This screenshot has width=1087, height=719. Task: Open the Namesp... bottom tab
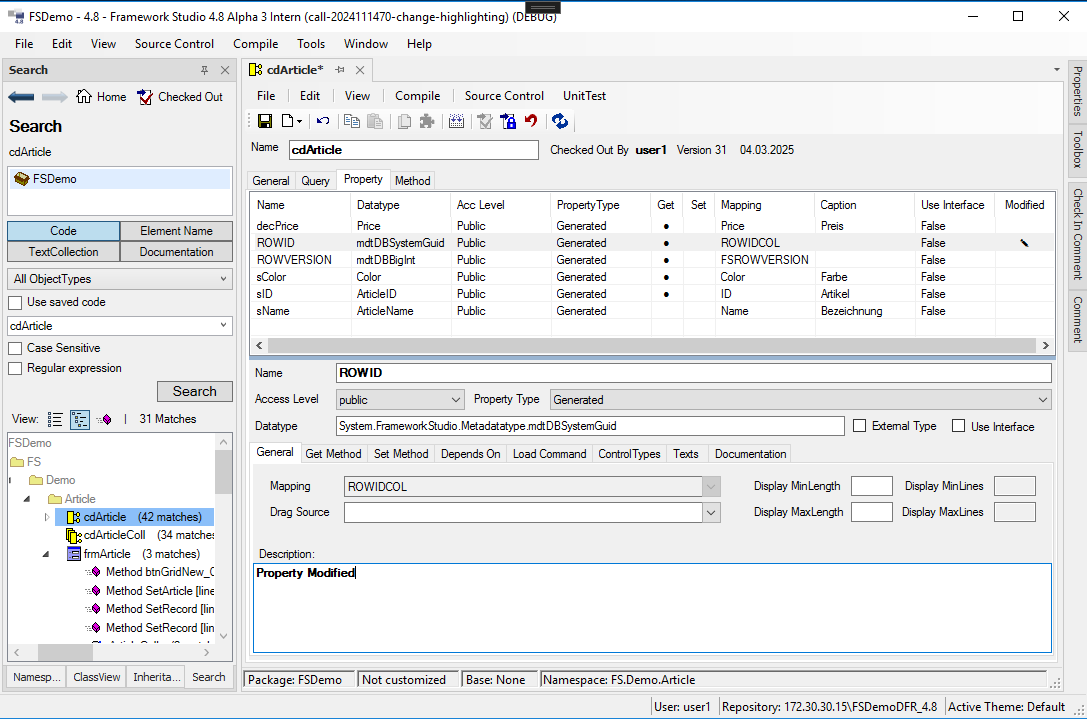[37, 677]
